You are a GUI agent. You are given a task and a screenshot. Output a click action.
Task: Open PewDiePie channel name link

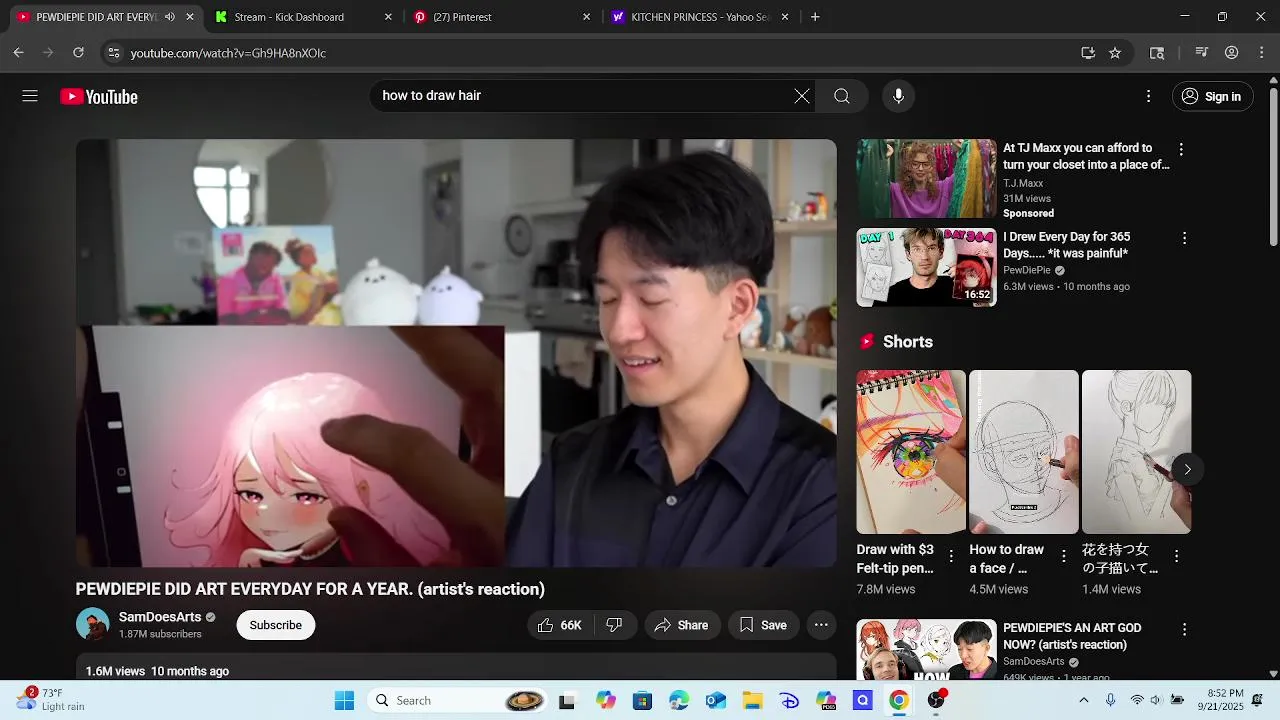pos(1027,270)
